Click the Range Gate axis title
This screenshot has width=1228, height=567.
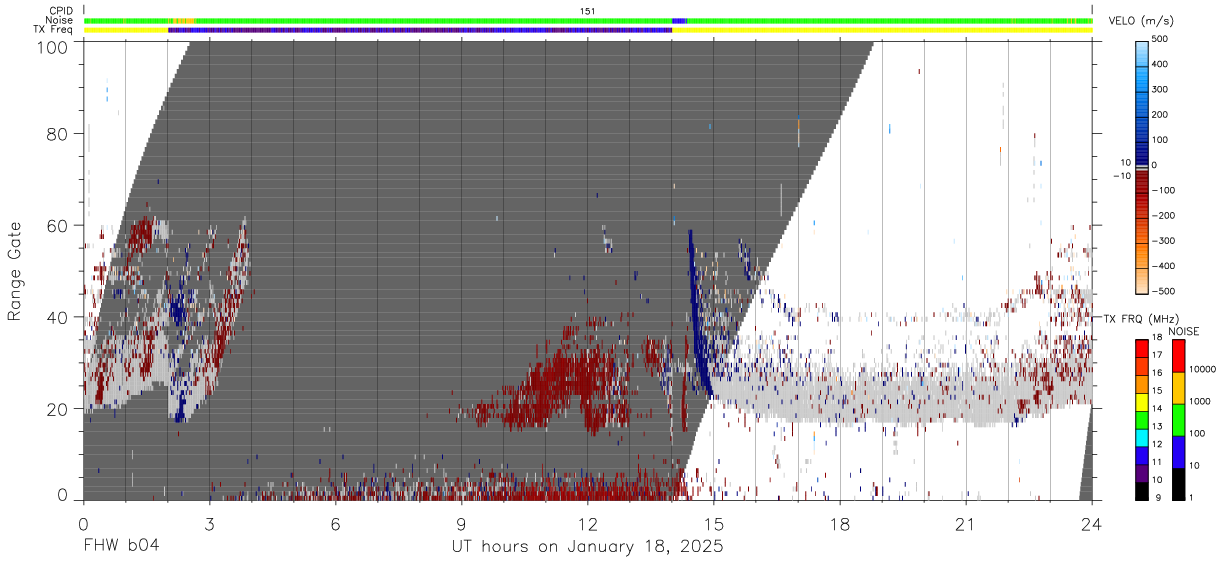15,270
